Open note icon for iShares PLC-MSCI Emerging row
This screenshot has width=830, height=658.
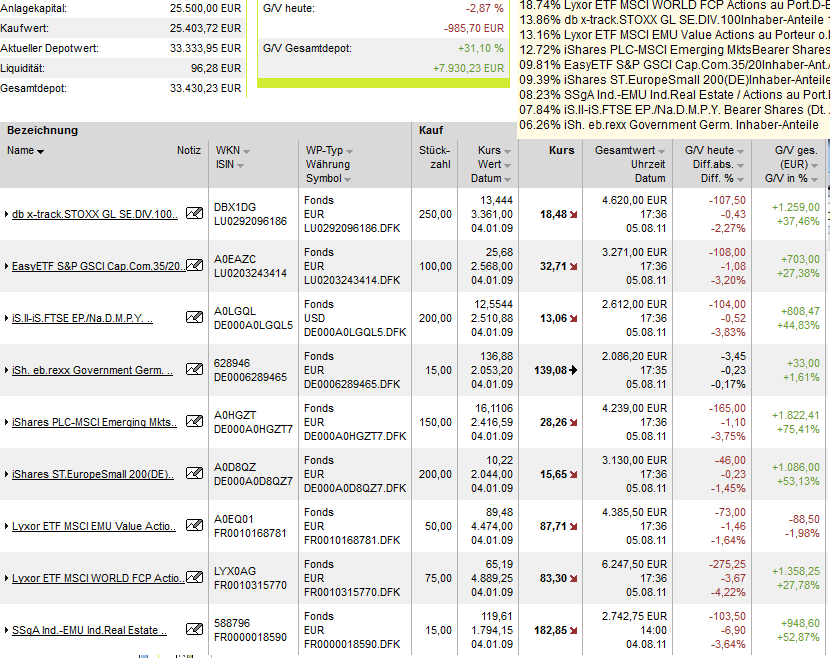194,421
